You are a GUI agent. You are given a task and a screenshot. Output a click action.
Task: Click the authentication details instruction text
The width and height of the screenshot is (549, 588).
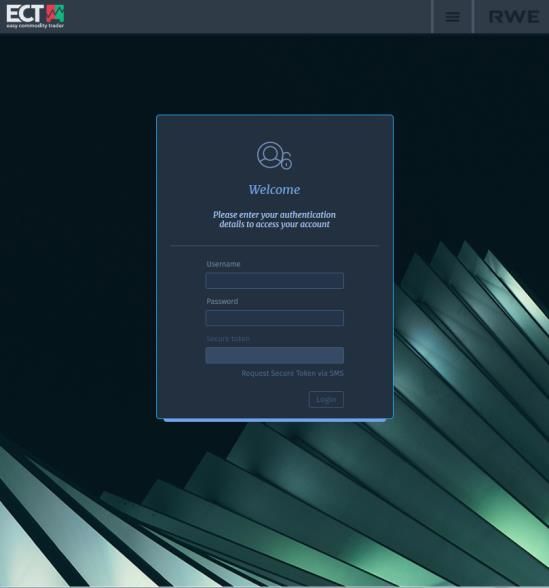click(274, 219)
